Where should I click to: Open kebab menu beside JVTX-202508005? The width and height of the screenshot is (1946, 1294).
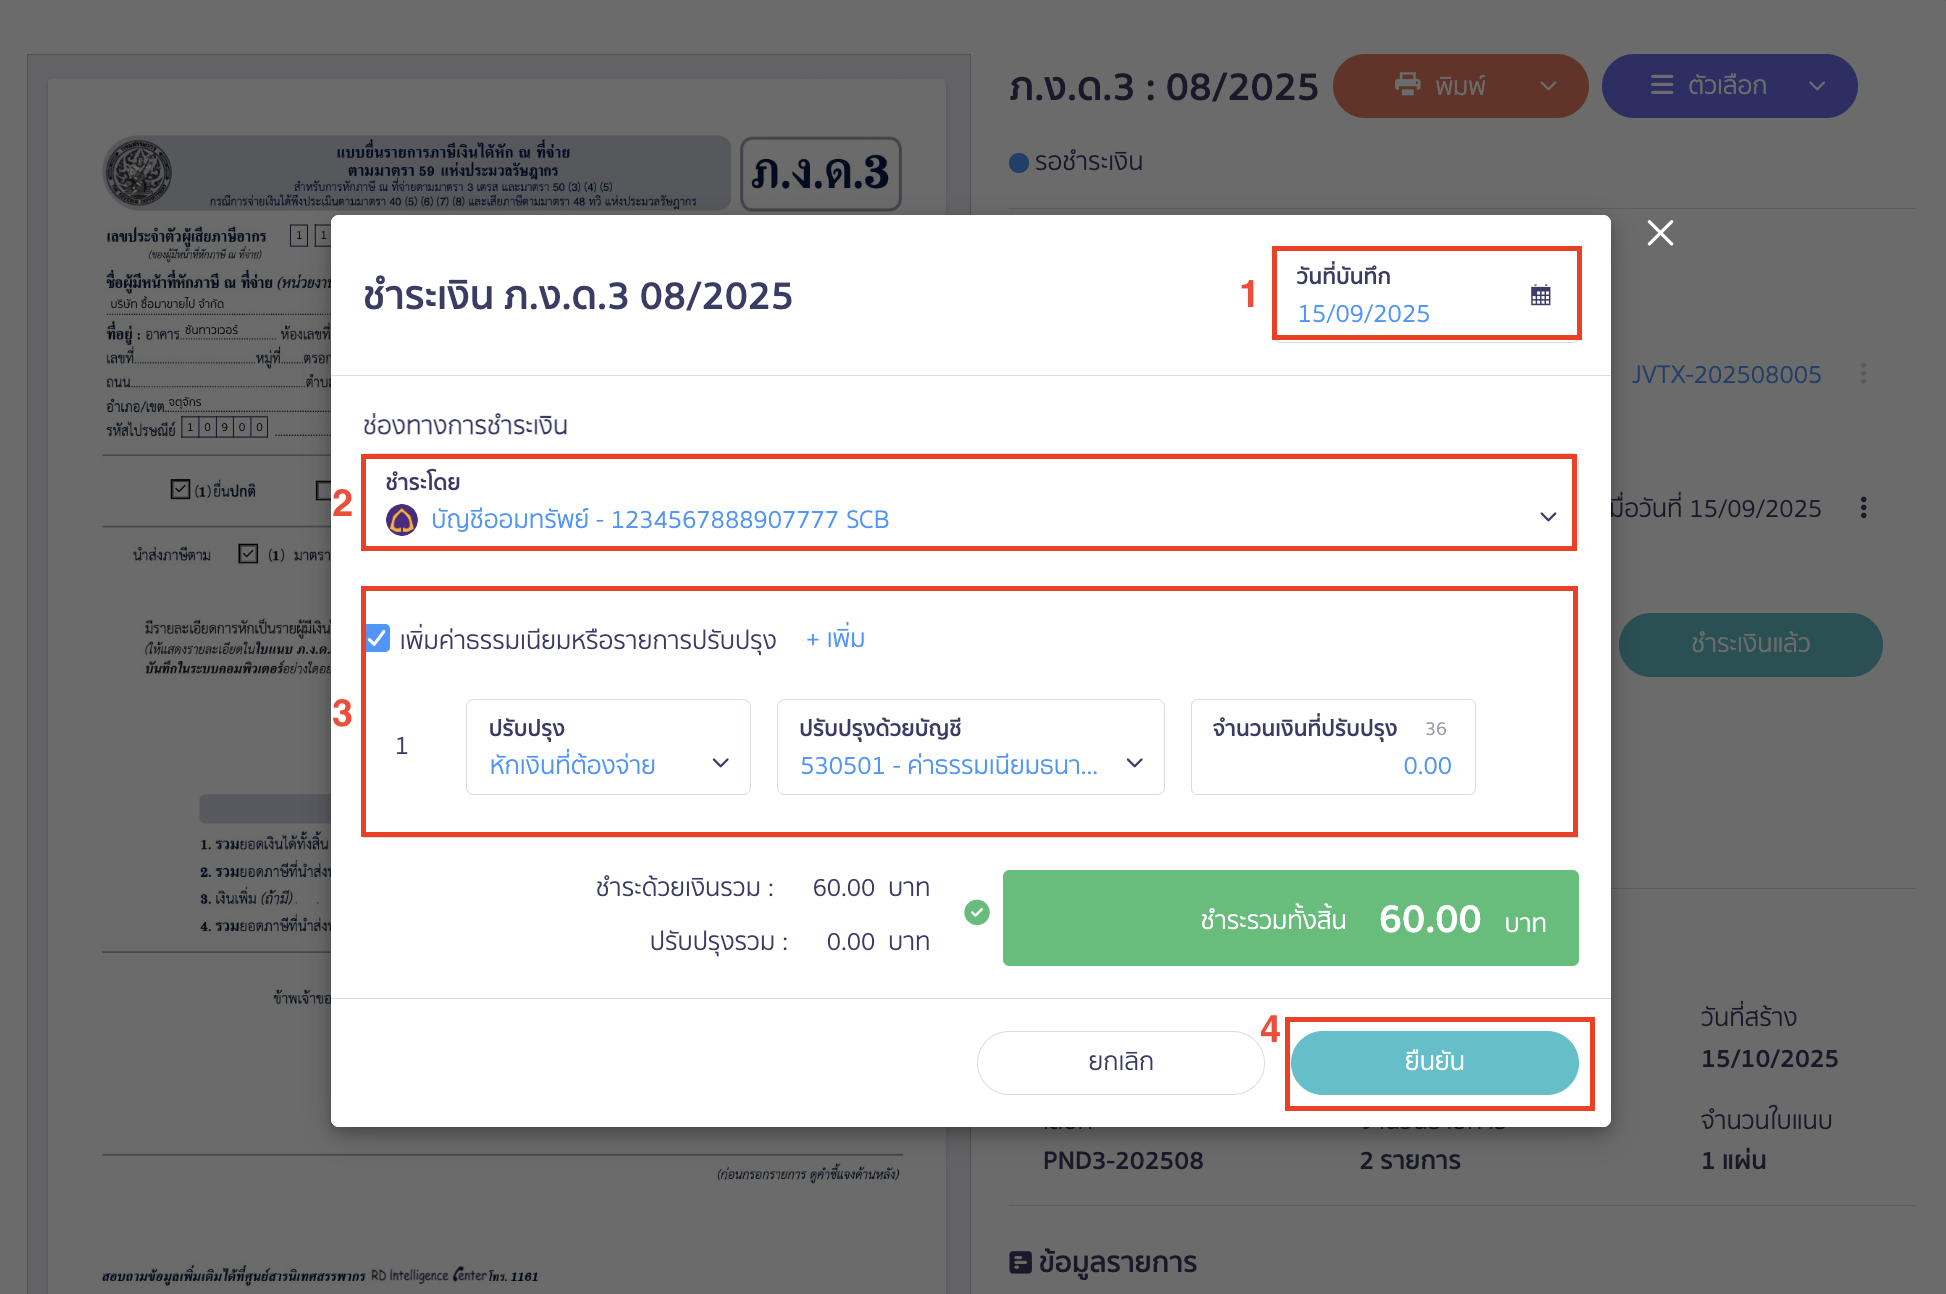point(1864,374)
